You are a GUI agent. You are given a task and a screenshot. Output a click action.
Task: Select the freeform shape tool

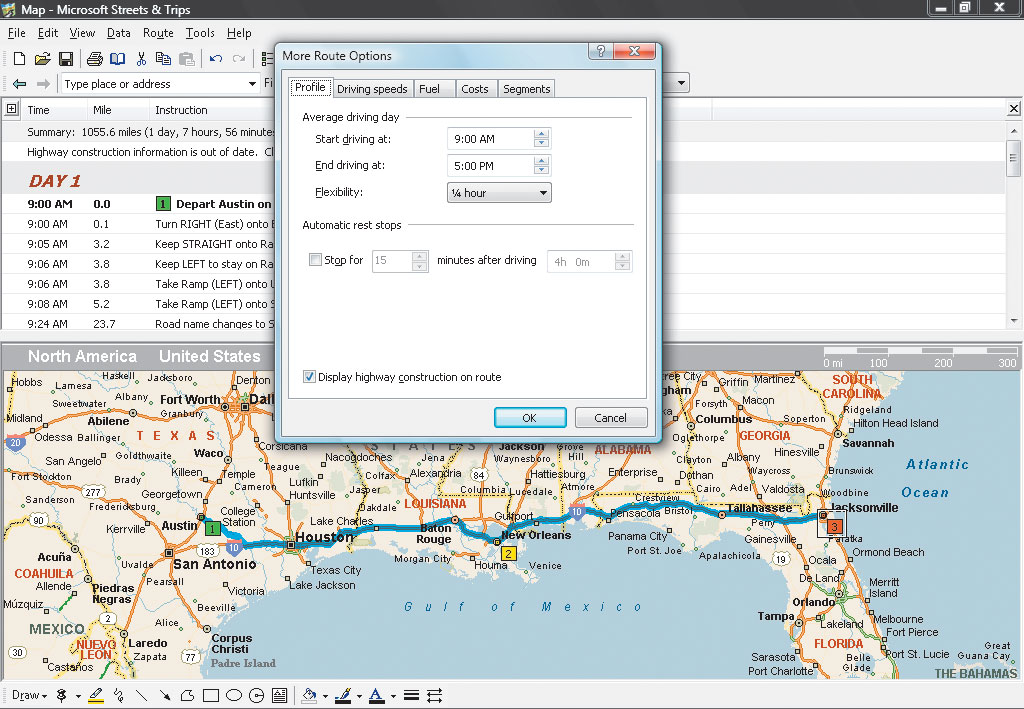(187, 695)
